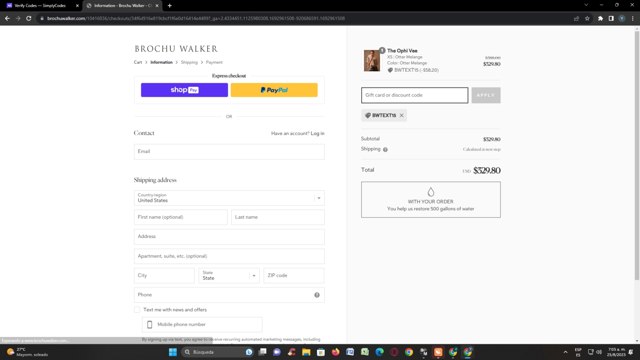Screen dimensions: 640x360
Task: Open the Chrome profile avatar
Action: [622, 18]
